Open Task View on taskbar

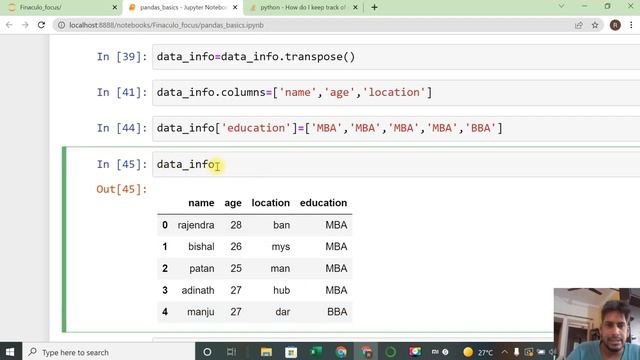click(231, 352)
